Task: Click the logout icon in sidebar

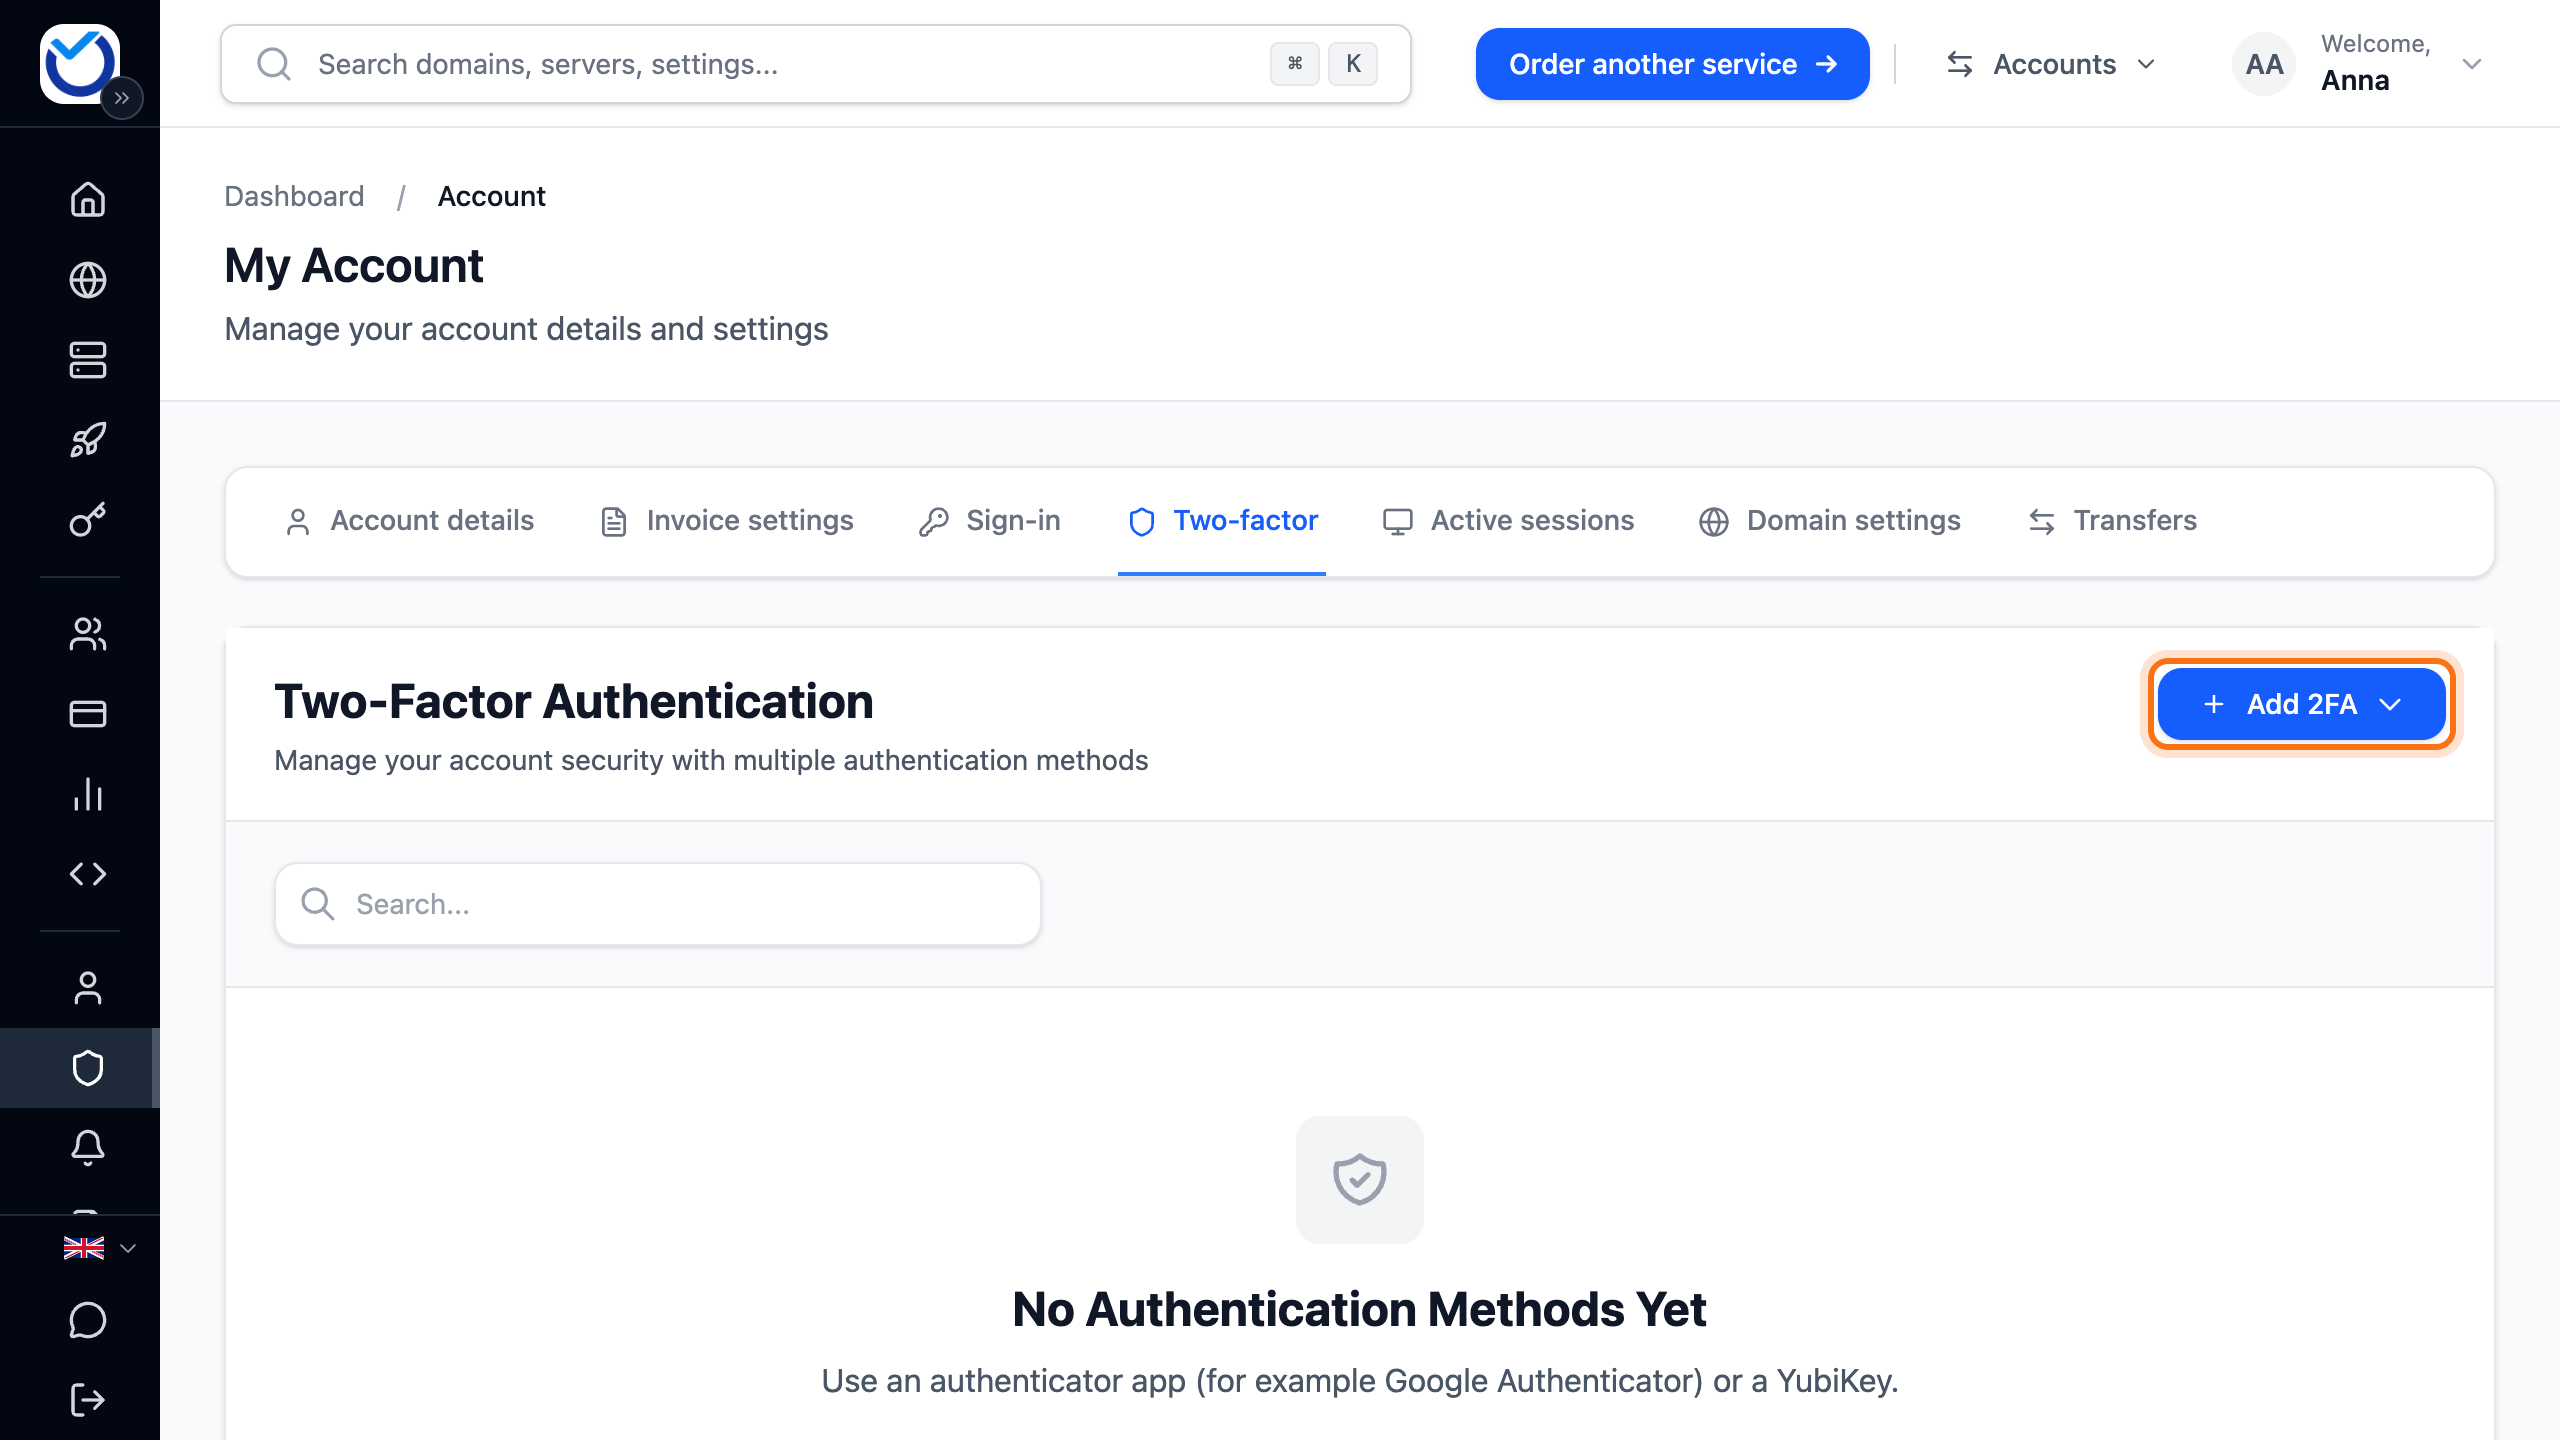Action: (x=88, y=1400)
